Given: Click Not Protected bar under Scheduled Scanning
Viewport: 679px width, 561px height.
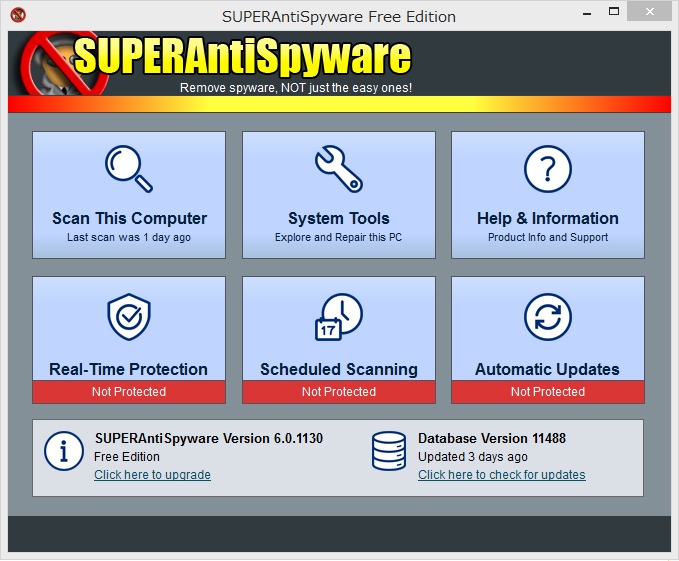Looking at the screenshot, I should (339, 392).
